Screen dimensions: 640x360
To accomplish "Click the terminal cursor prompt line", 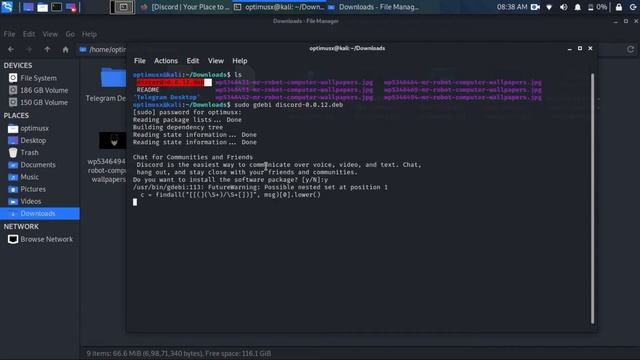I will [135, 202].
